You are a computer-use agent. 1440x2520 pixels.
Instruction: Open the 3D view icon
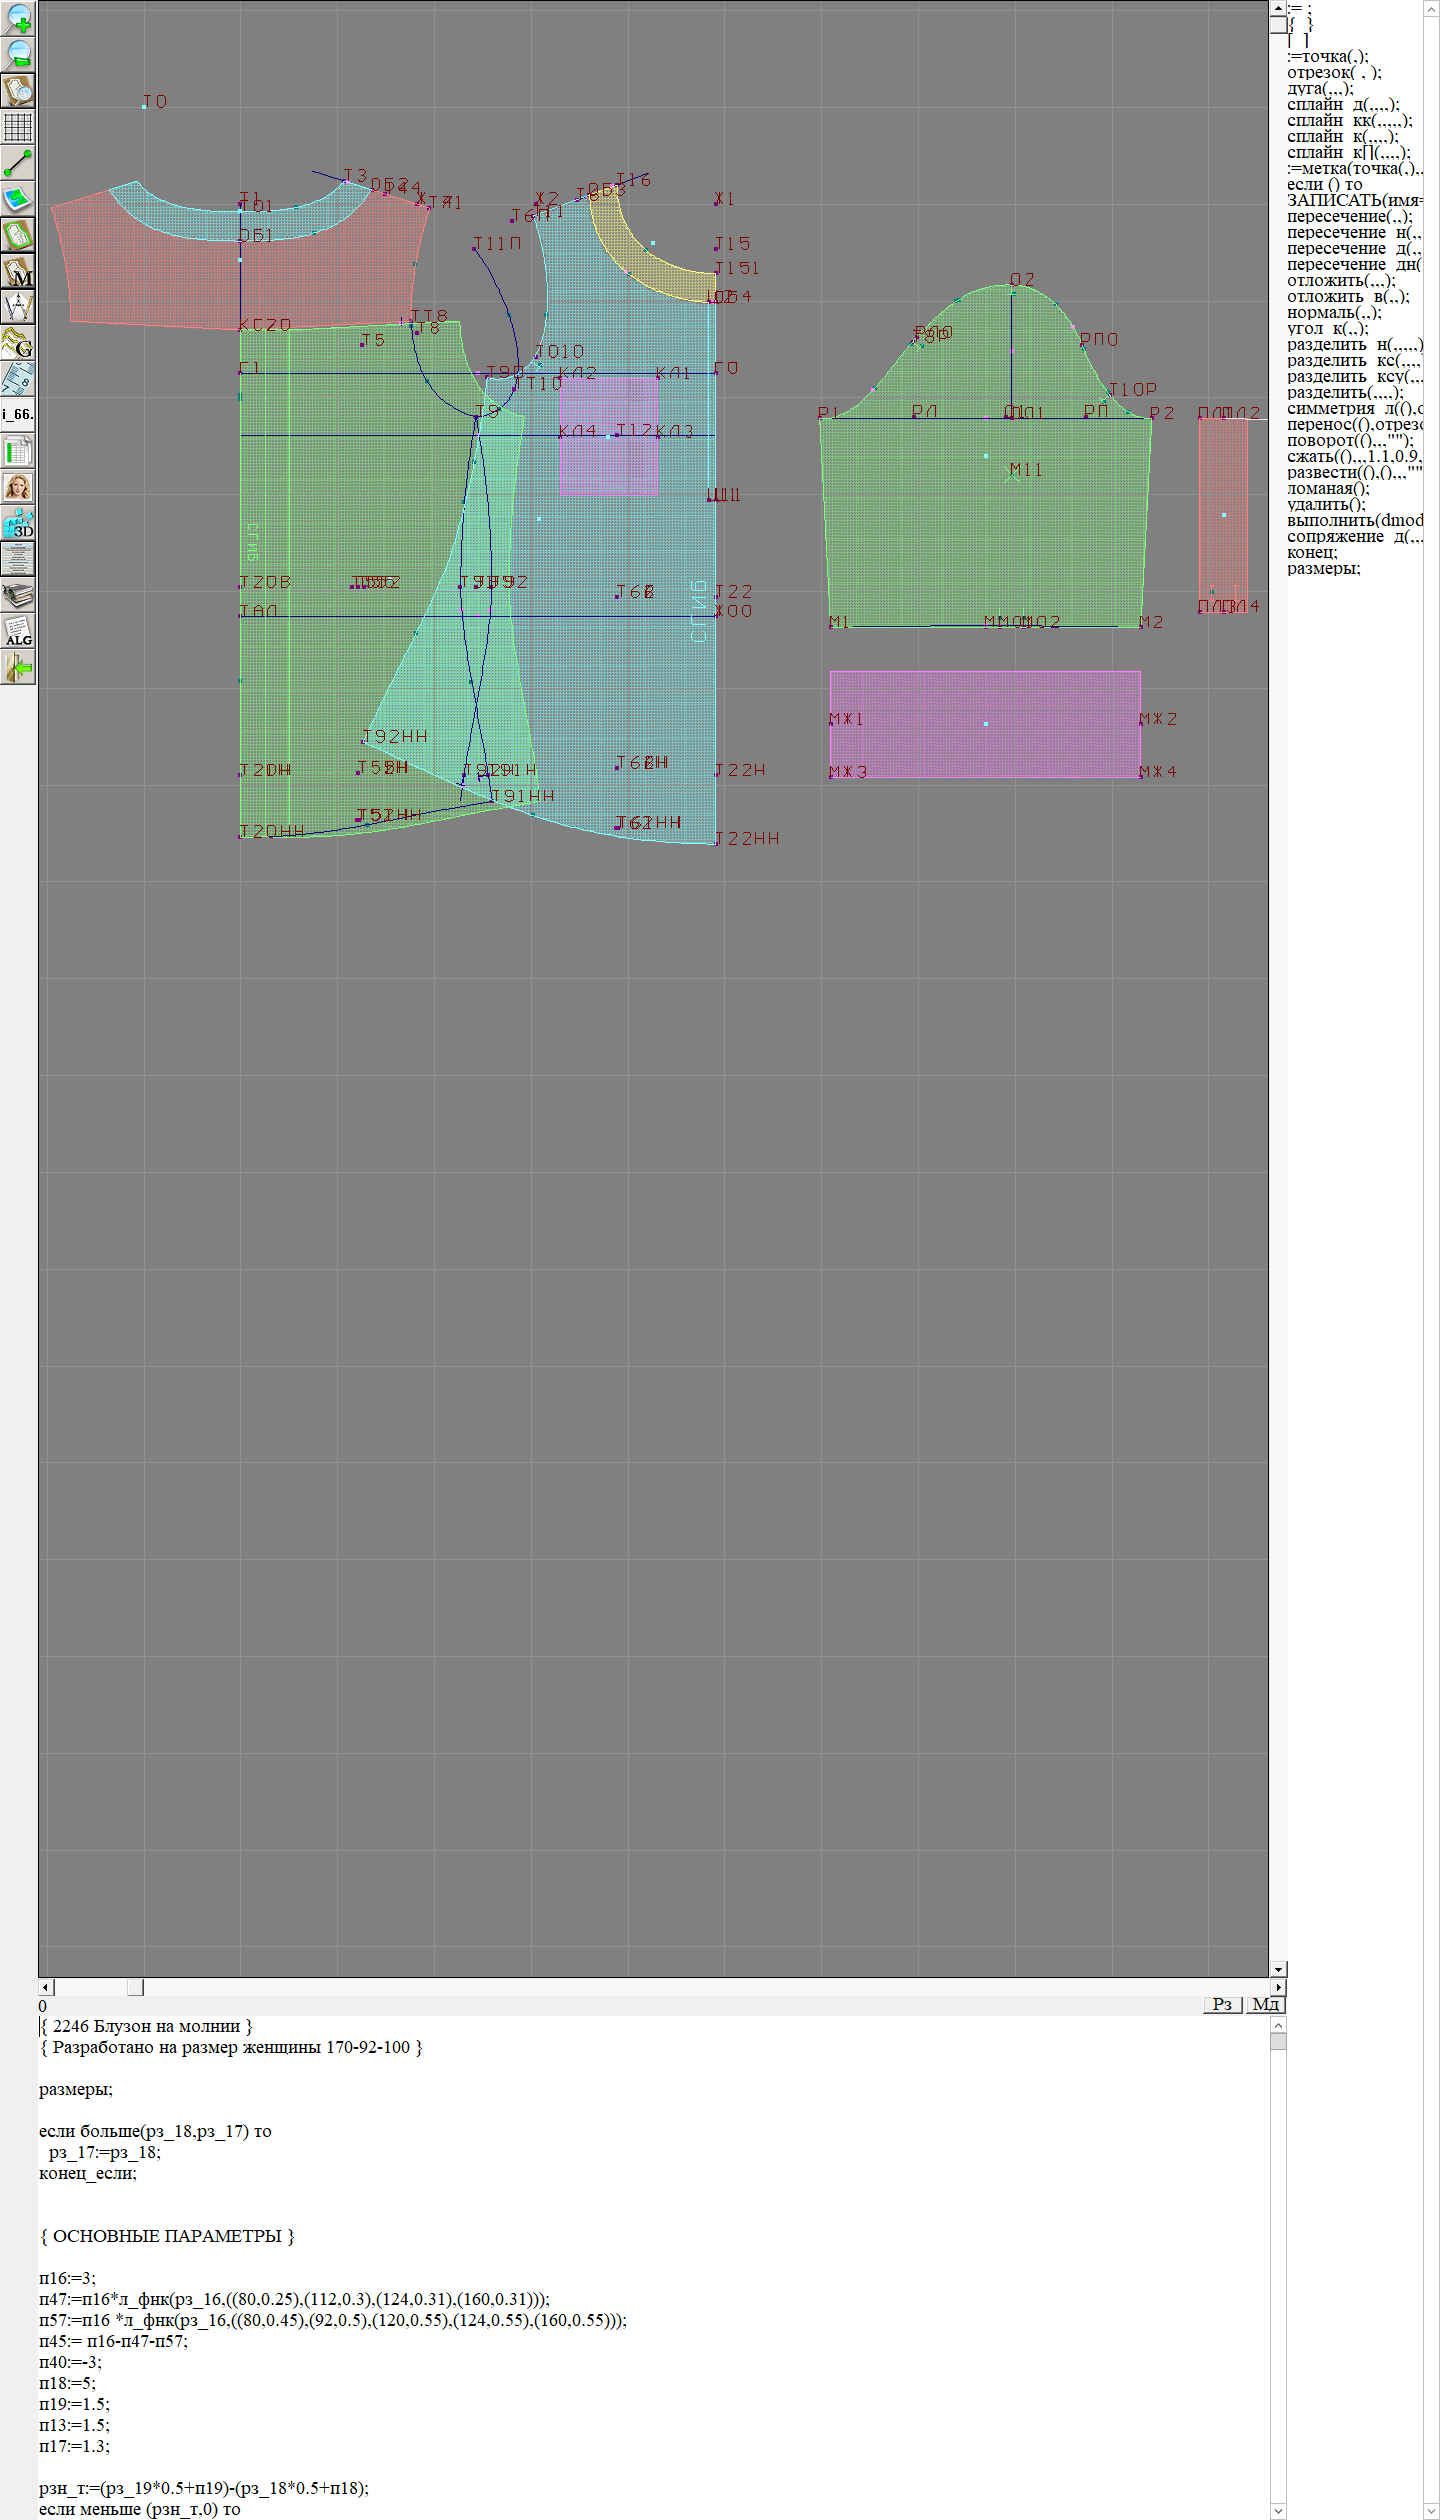18,523
